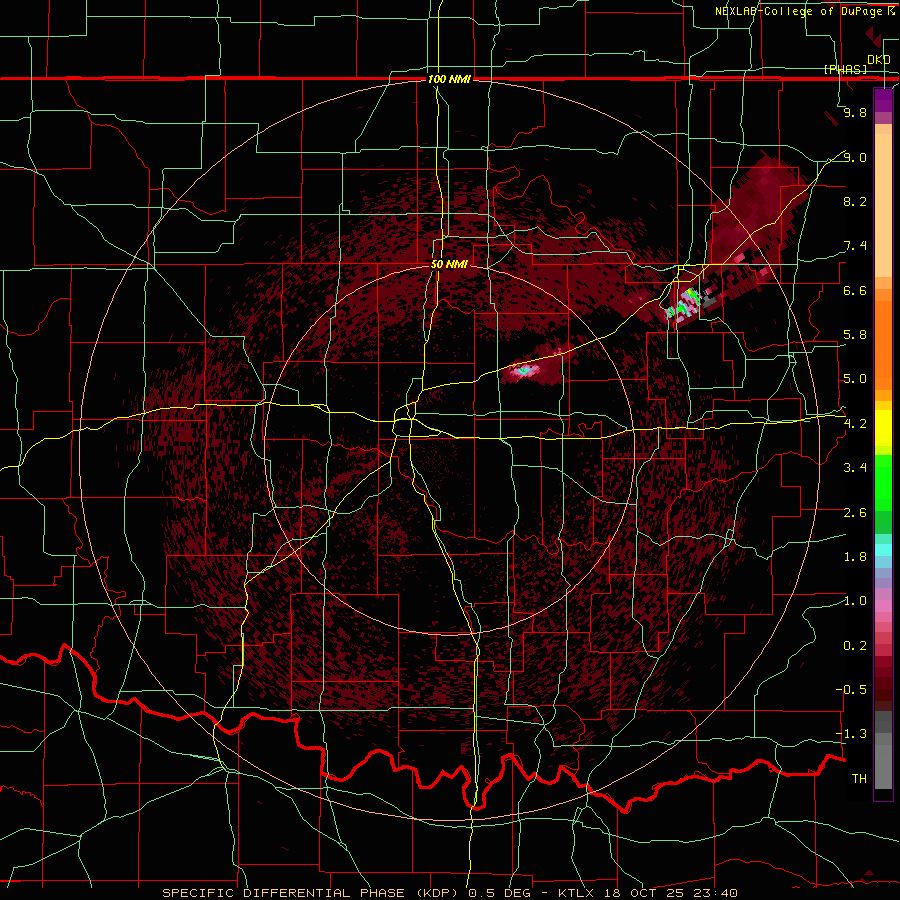900x900 pixels.
Task: Click the -0.5 scale value
Action: click(852, 690)
